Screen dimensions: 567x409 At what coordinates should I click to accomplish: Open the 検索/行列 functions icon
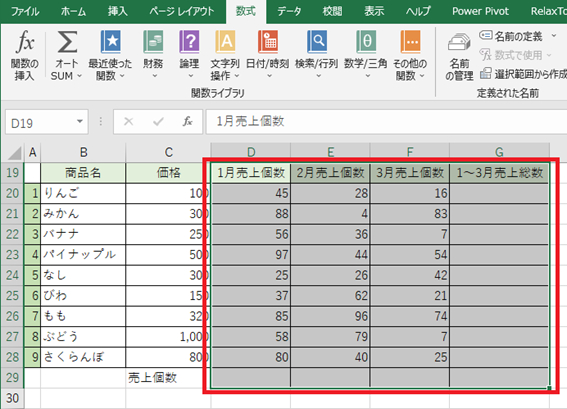(x=317, y=42)
